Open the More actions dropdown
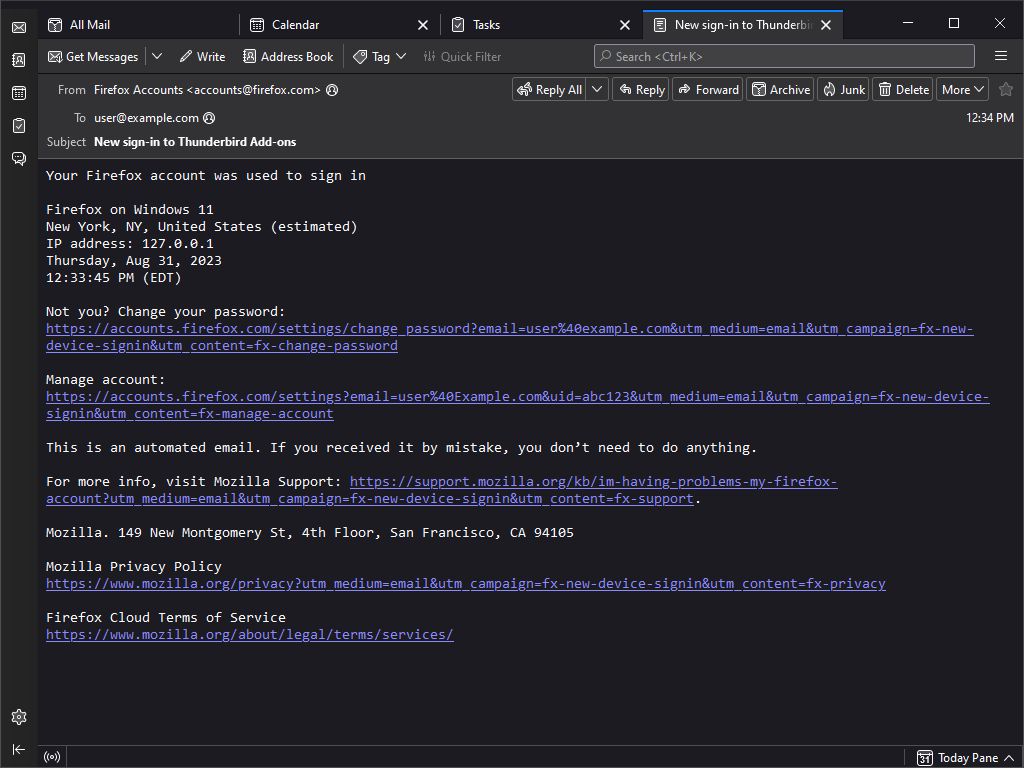Image resolution: width=1024 pixels, height=768 pixels. (x=963, y=89)
